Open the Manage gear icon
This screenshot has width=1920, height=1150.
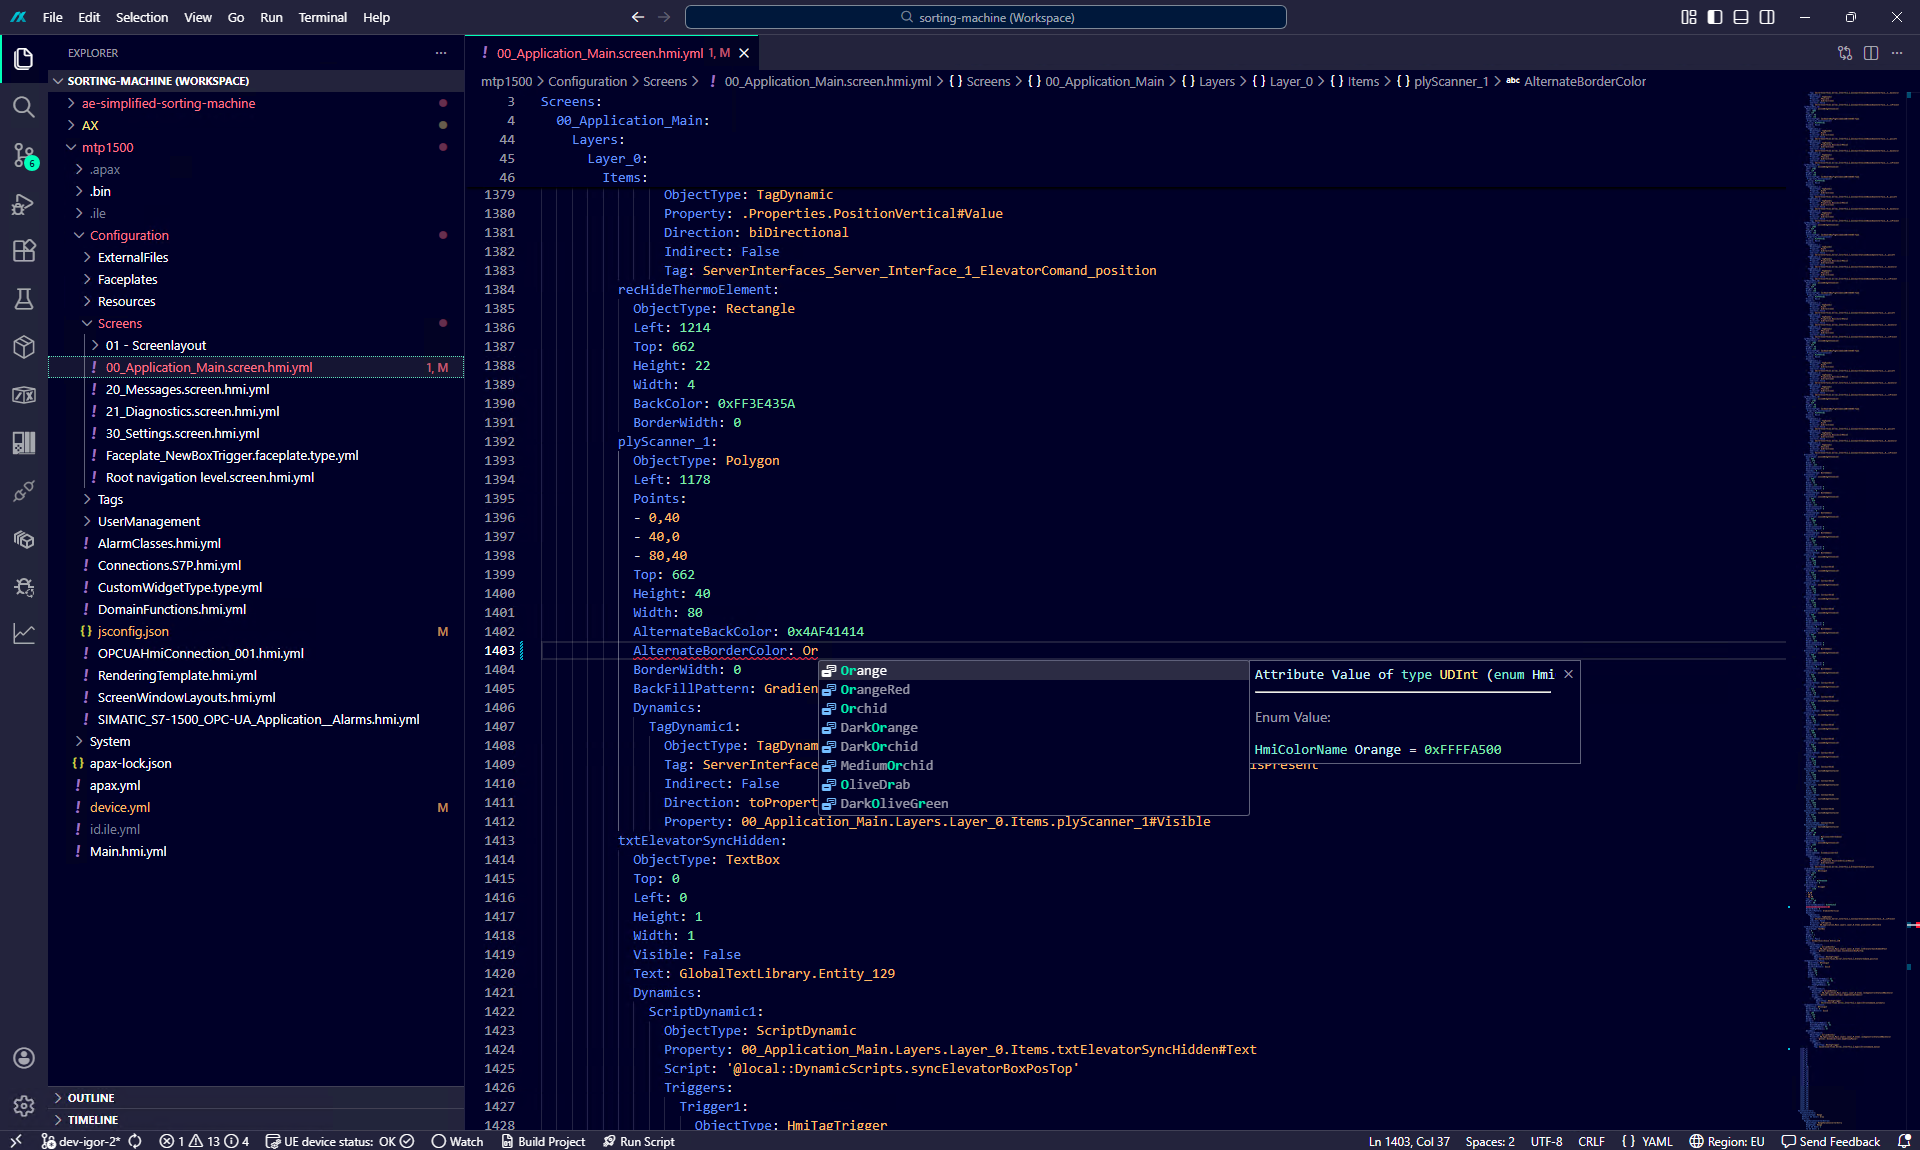24,1106
